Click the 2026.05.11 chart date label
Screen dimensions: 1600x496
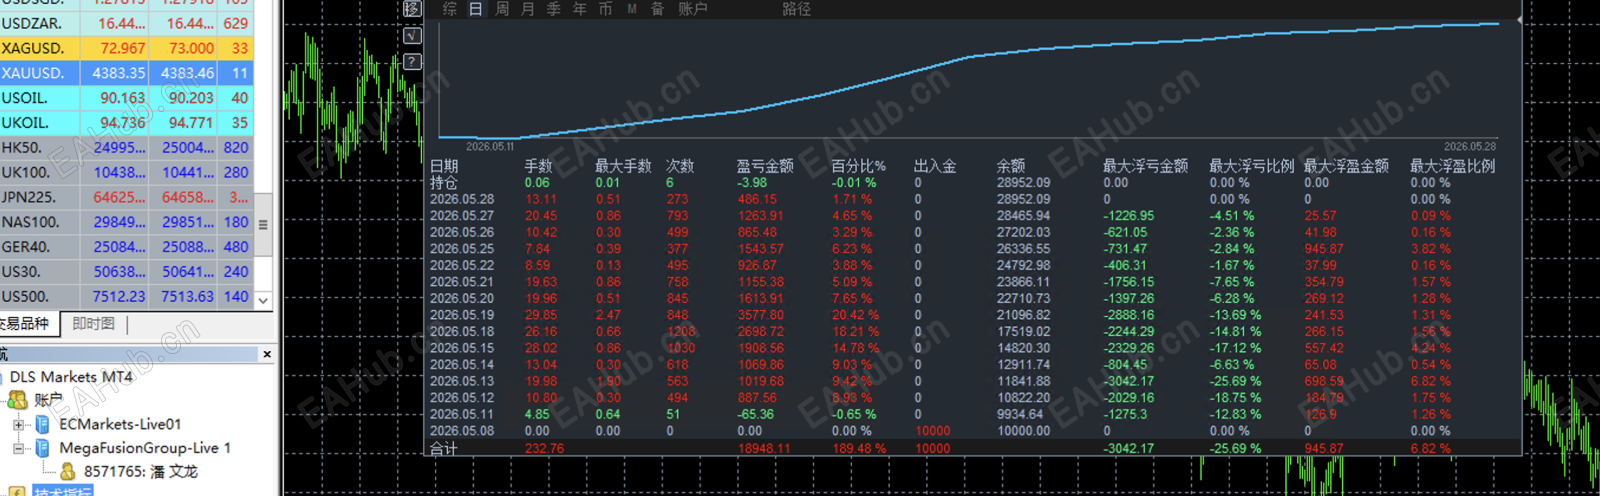(490, 146)
